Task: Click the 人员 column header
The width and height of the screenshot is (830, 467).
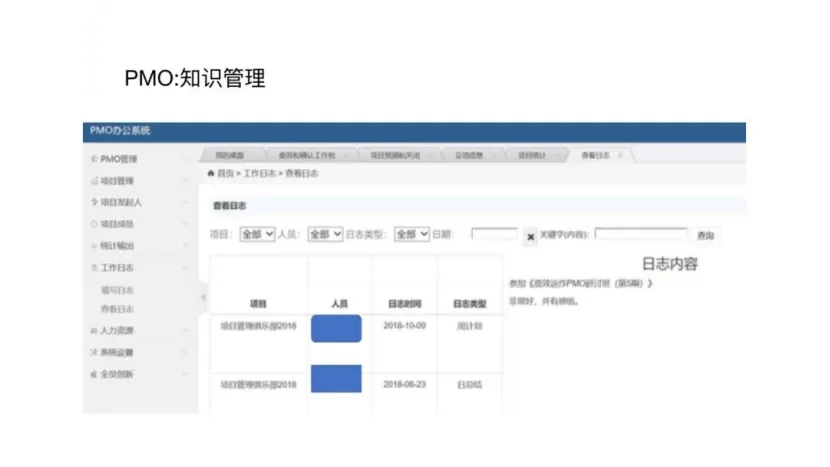Action: click(339, 303)
